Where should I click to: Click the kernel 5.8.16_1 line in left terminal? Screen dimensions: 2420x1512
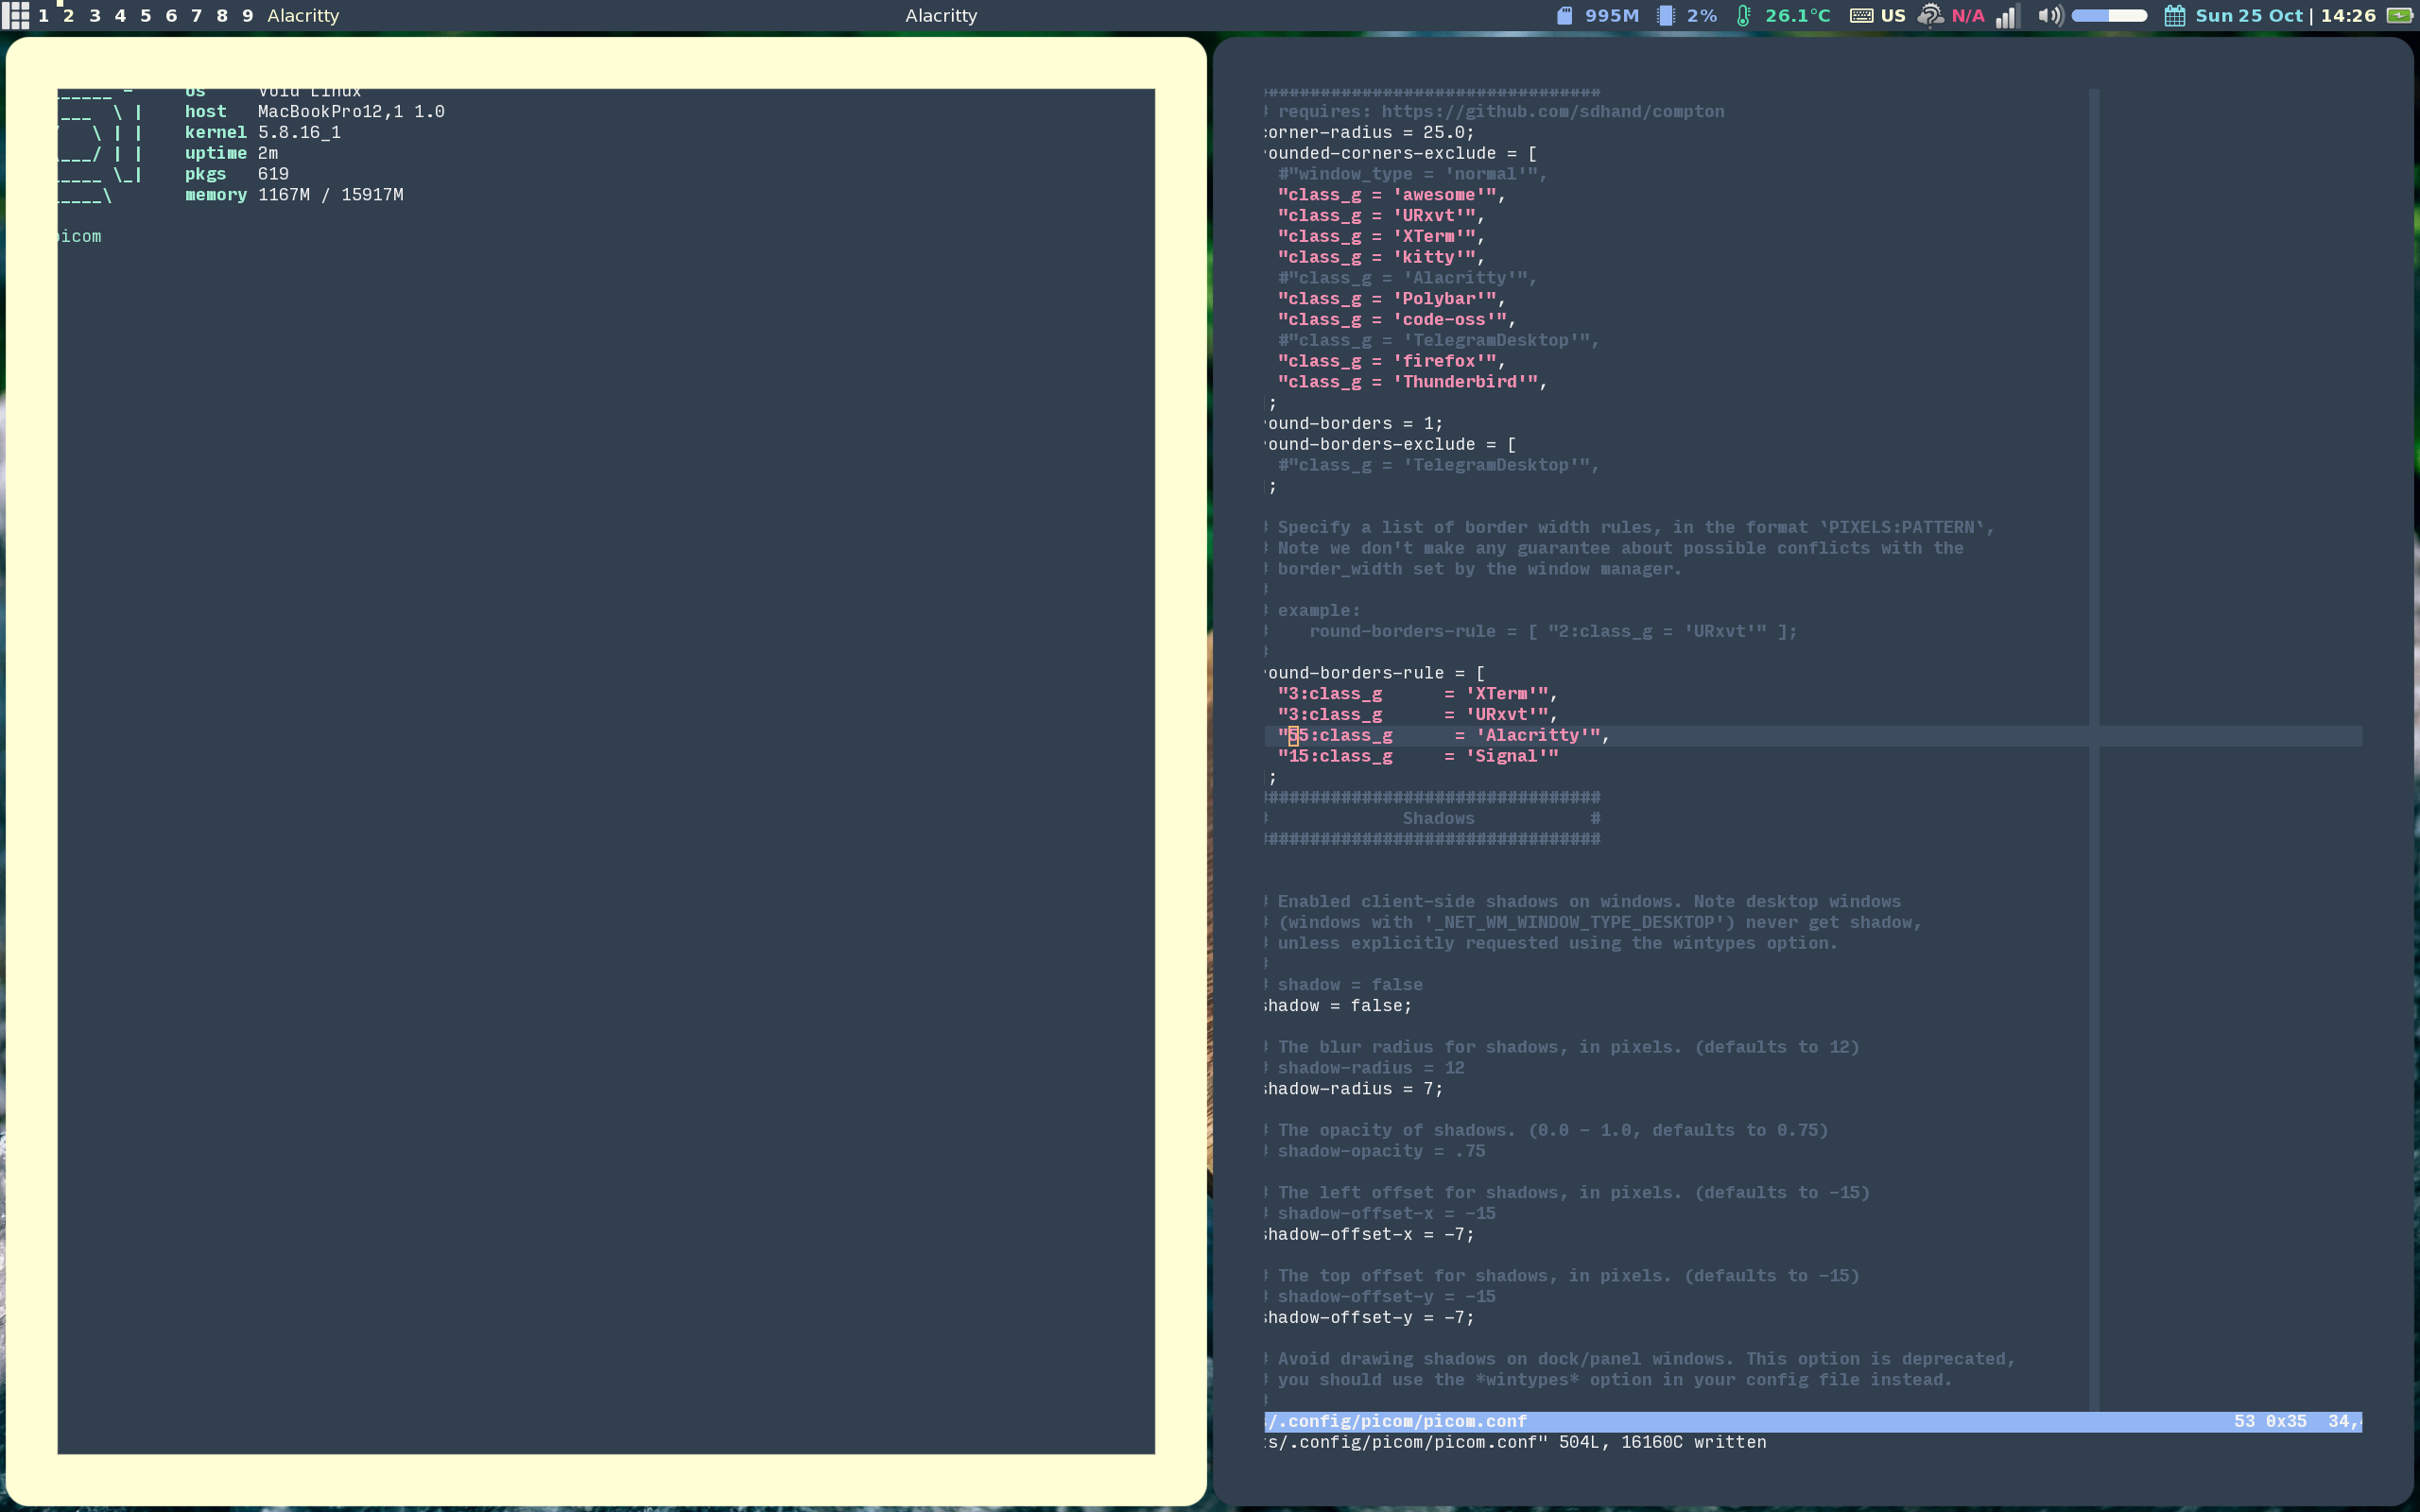pyautogui.click(x=262, y=133)
